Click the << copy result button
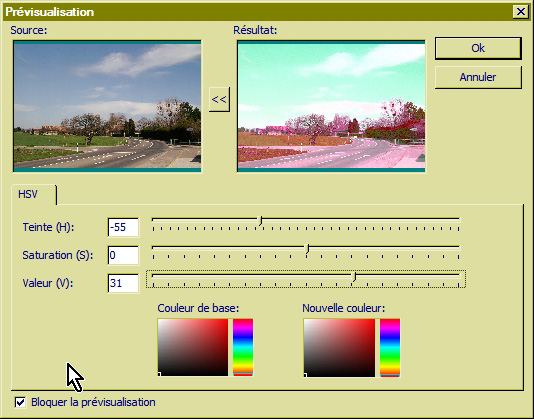Image resolution: width=534 pixels, height=419 pixels. [219, 99]
